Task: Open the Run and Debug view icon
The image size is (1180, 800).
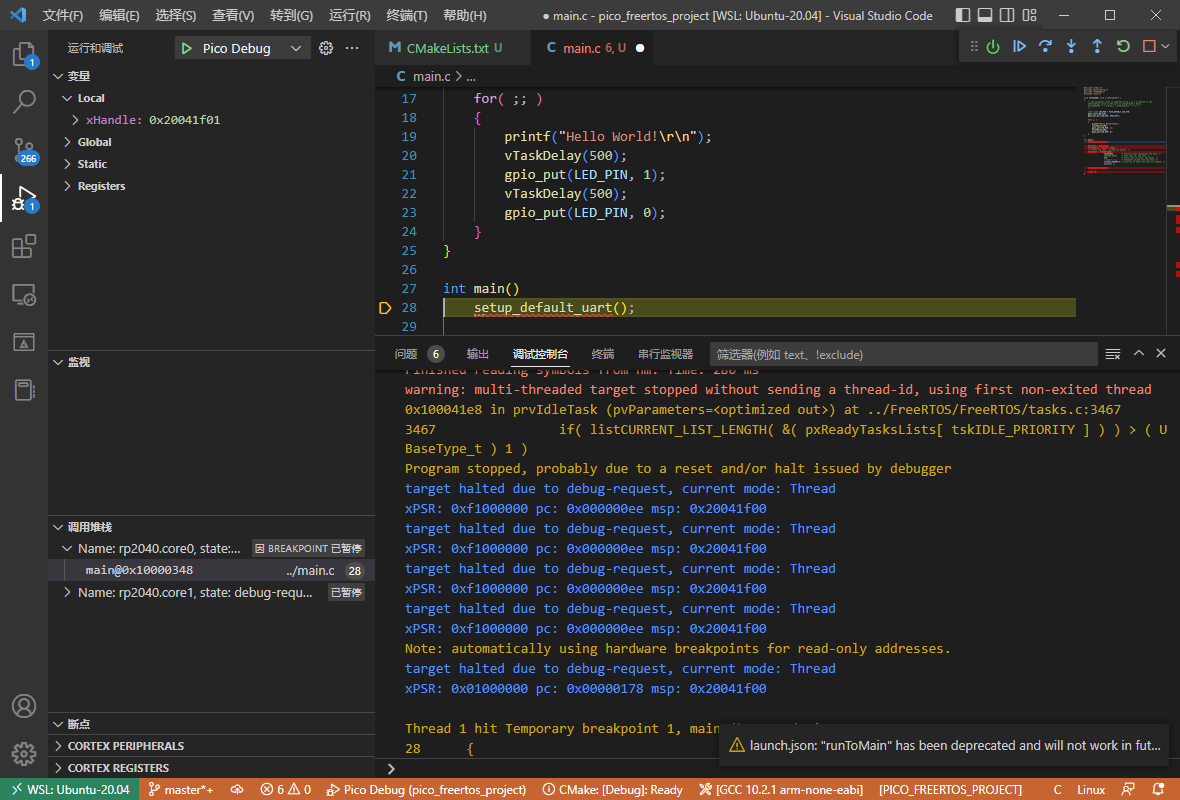Action: pos(24,199)
